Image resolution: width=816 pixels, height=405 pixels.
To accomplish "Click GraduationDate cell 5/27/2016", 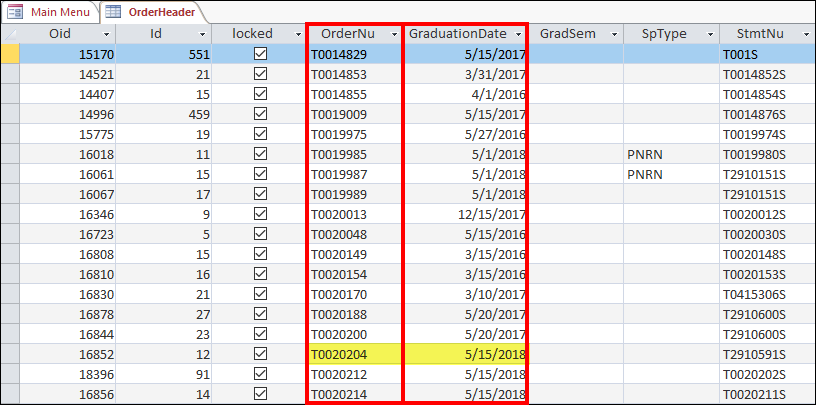I will pyautogui.click(x=466, y=134).
